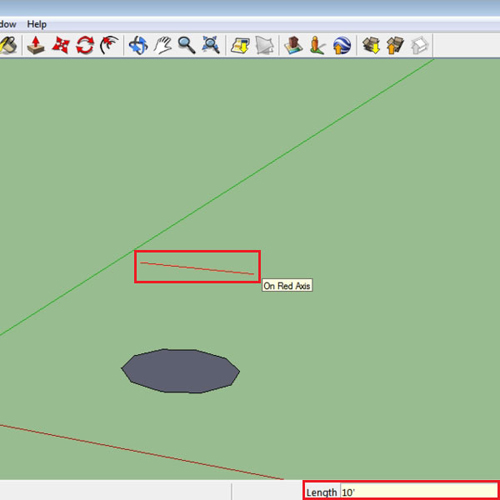This screenshot has height=500, width=500.
Task: Click the Add Location icon
Action: click(240, 45)
